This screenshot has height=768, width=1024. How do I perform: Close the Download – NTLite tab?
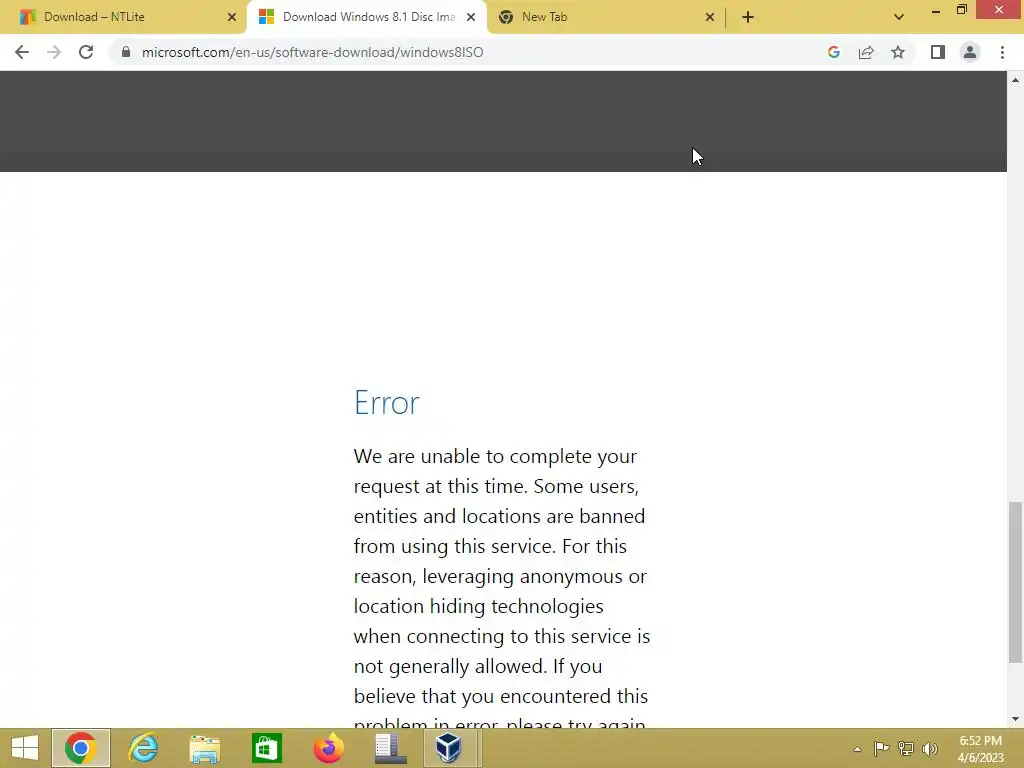click(x=232, y=17)
